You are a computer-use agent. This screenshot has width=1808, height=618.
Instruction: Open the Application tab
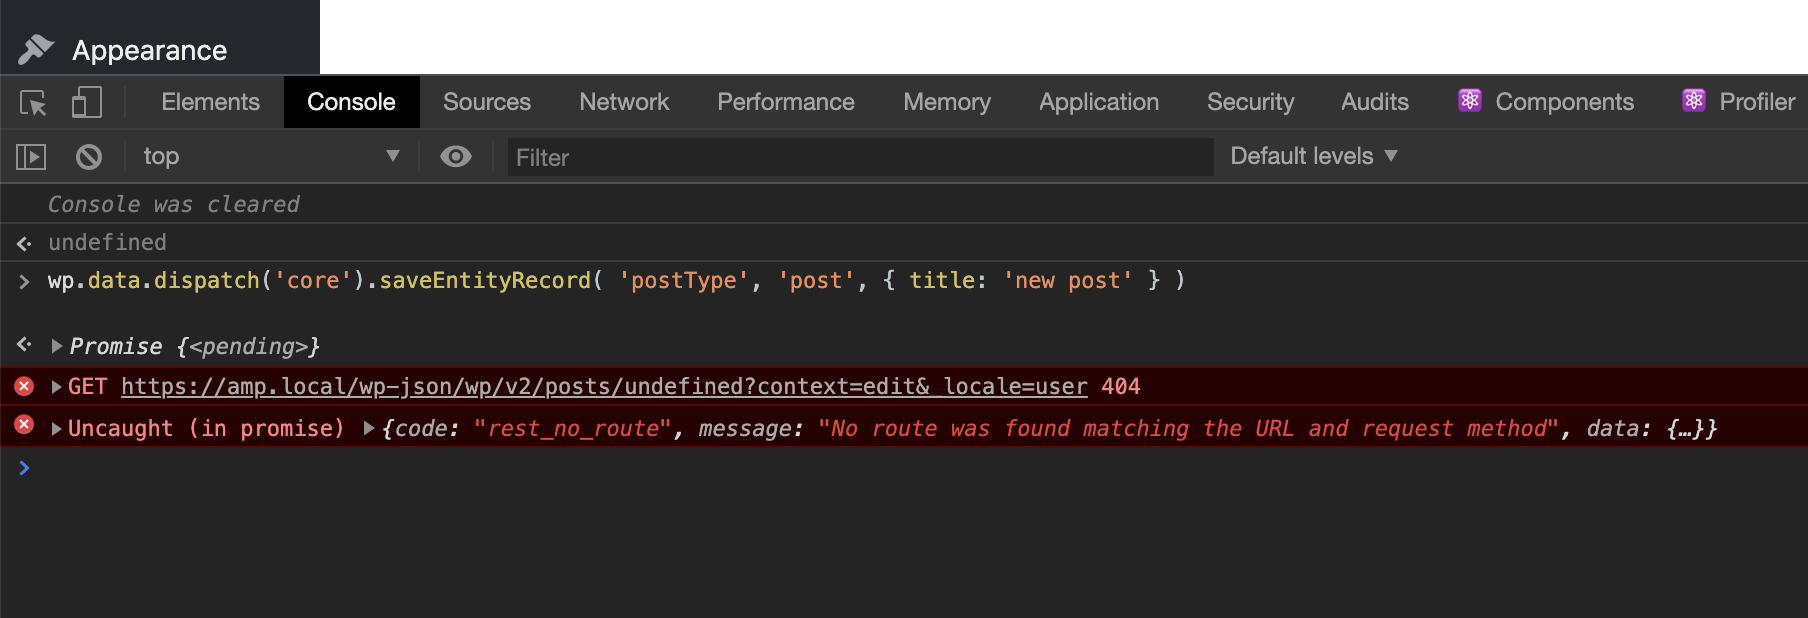point(1099,102)
